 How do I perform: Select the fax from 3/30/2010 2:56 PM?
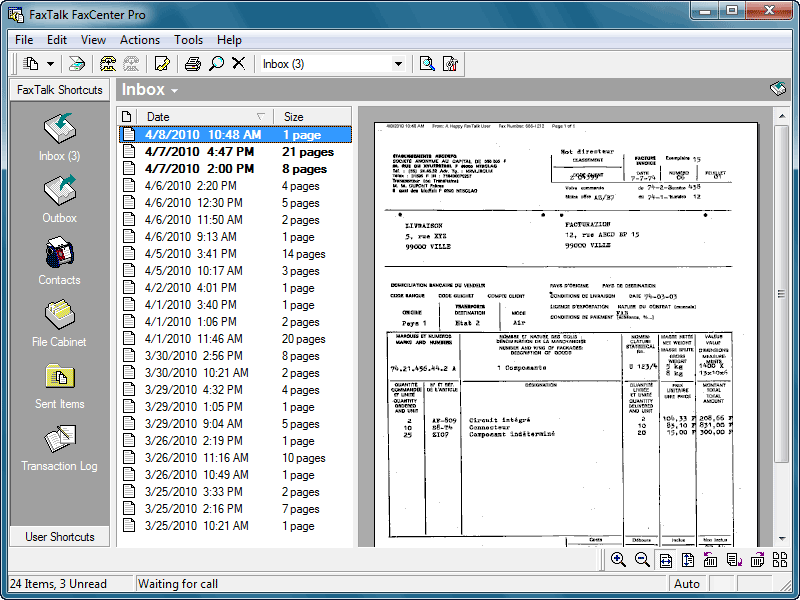click(235, 356)
